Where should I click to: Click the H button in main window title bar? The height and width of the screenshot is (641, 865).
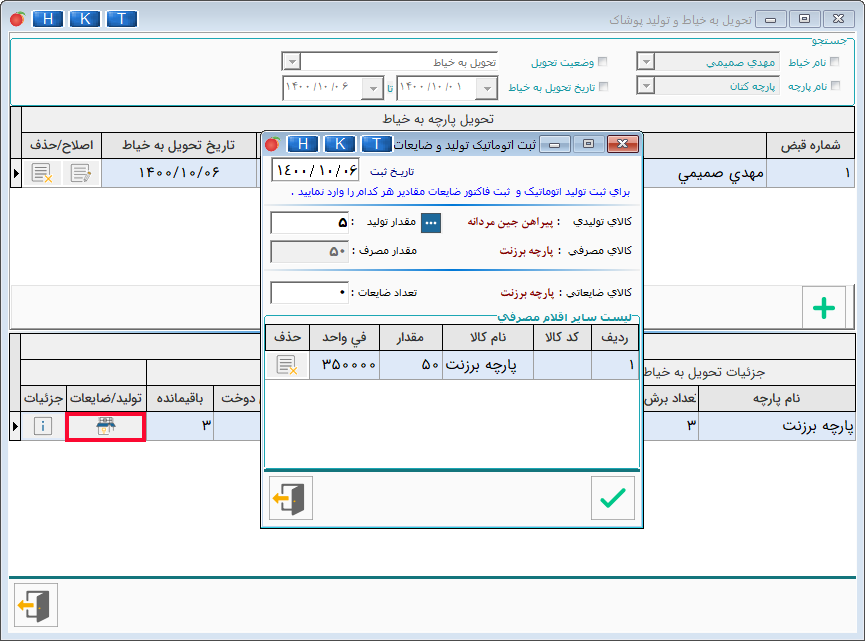tap(47, 19)
